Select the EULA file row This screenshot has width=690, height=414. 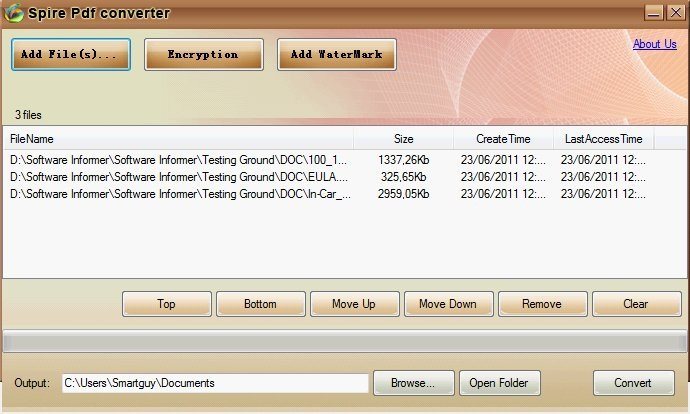point(180,177)
